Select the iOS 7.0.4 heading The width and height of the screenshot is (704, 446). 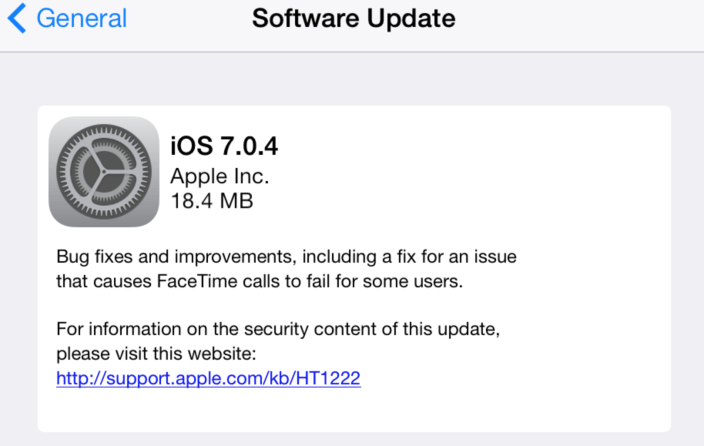[x=224, y=147]
